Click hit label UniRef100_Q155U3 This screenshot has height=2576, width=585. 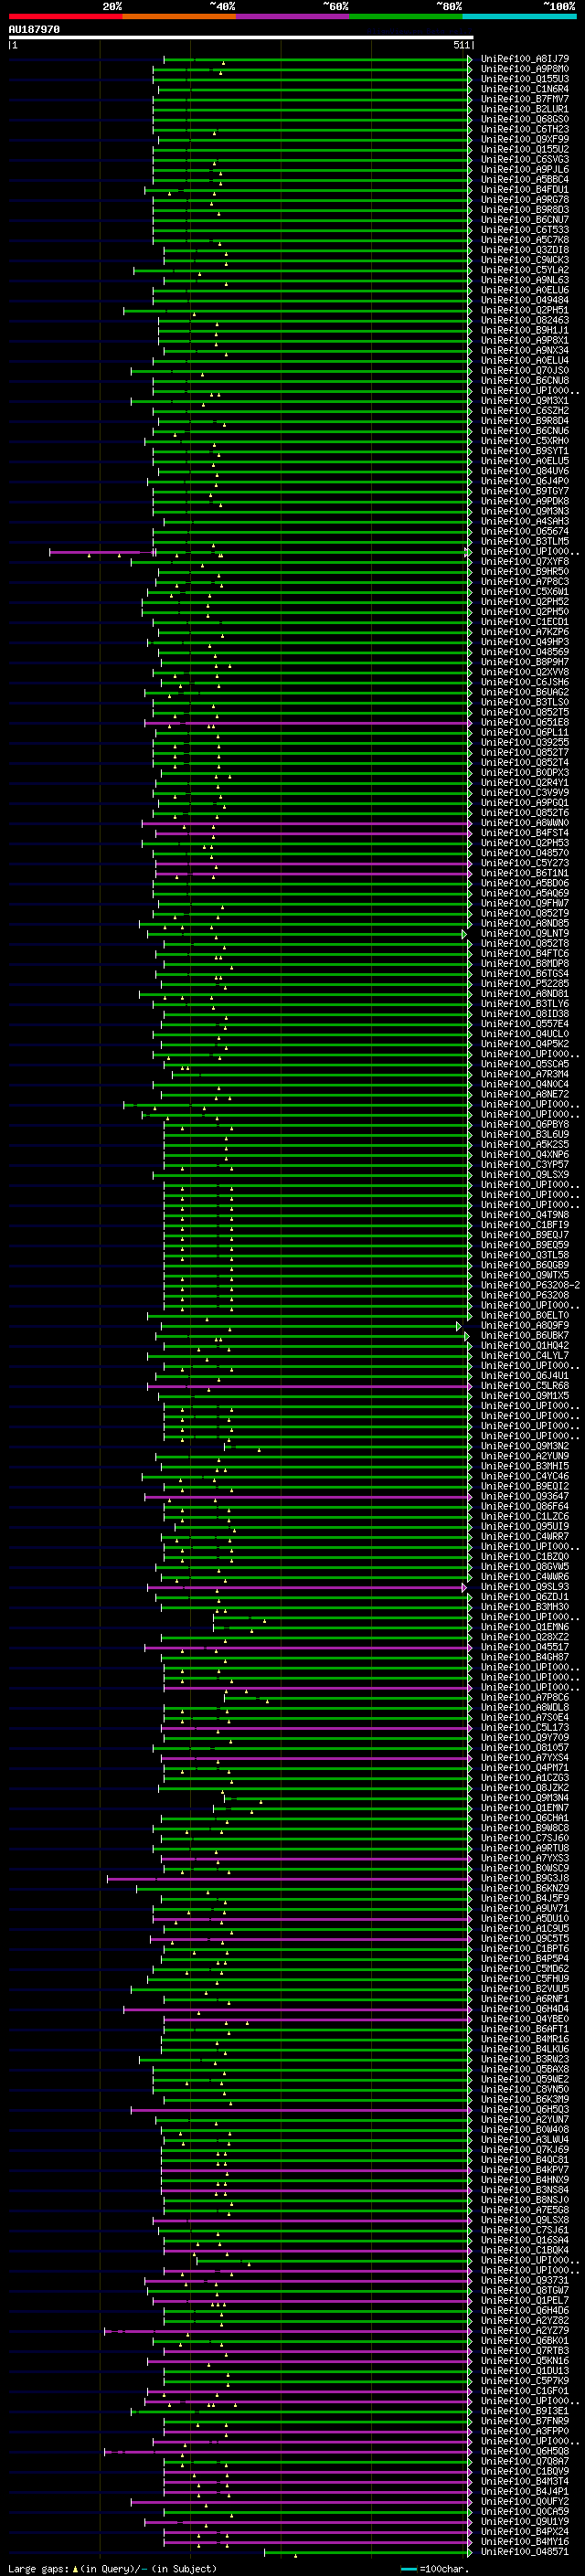[525, 79]
